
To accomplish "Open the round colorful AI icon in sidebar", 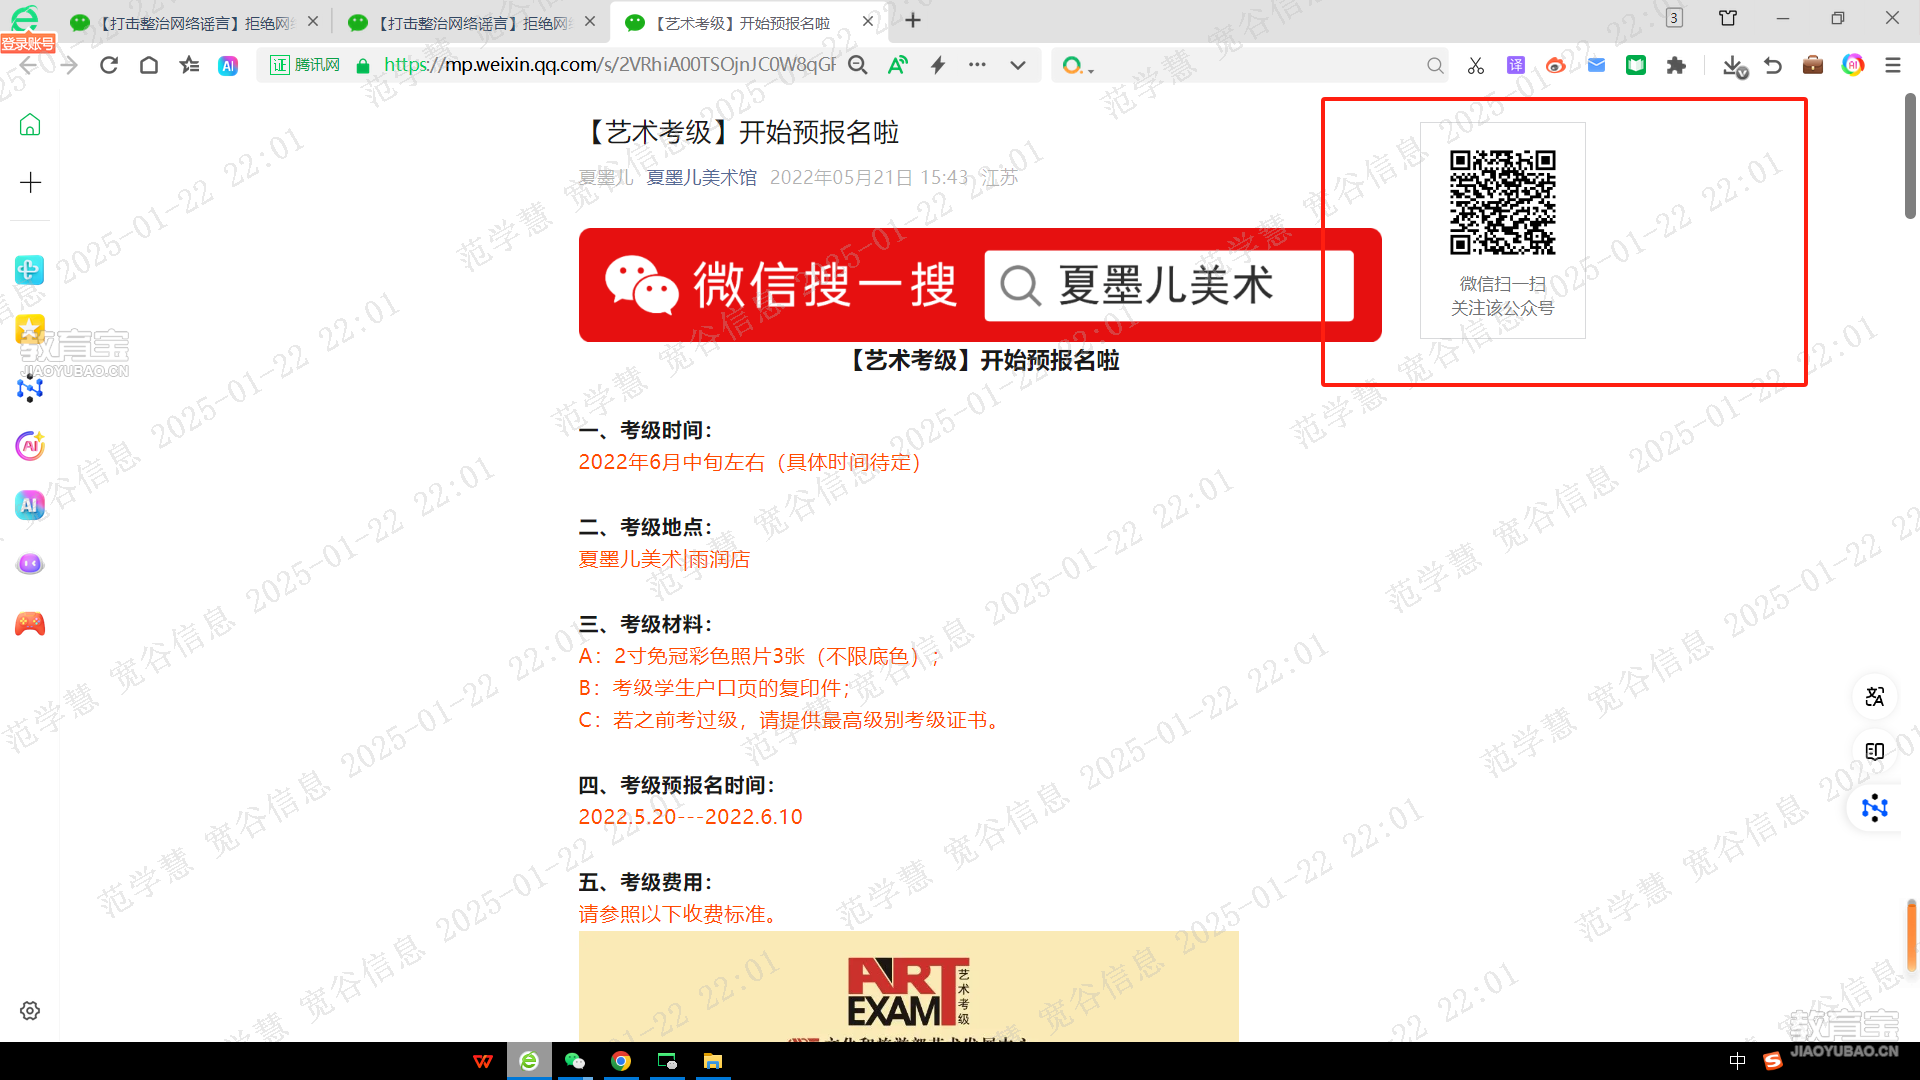I will (30, 446).
